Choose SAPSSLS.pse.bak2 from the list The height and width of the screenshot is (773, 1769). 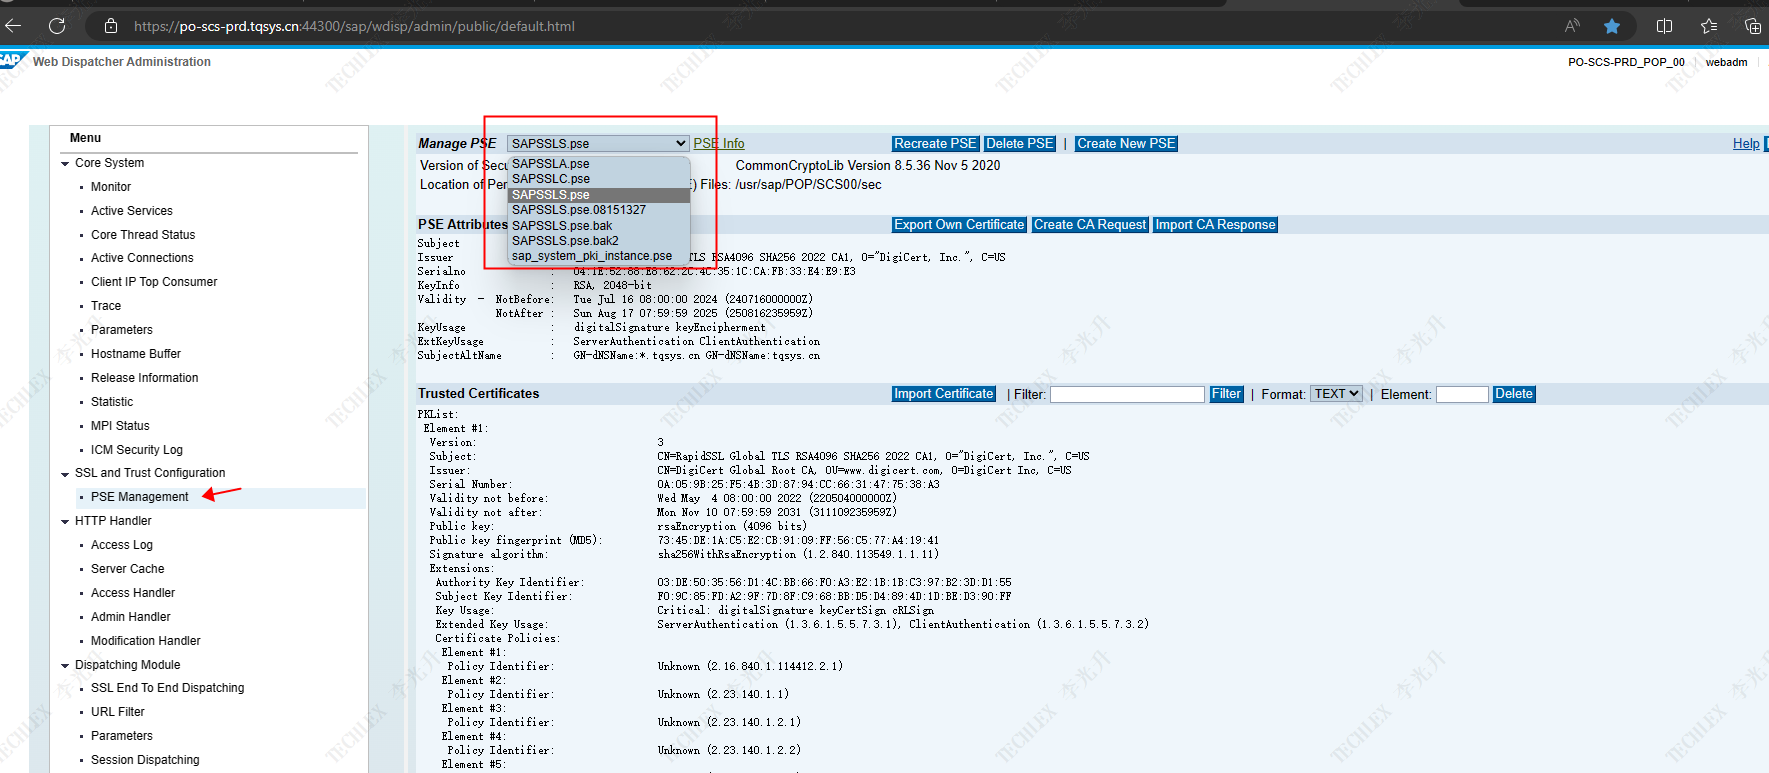pos(565,241)
